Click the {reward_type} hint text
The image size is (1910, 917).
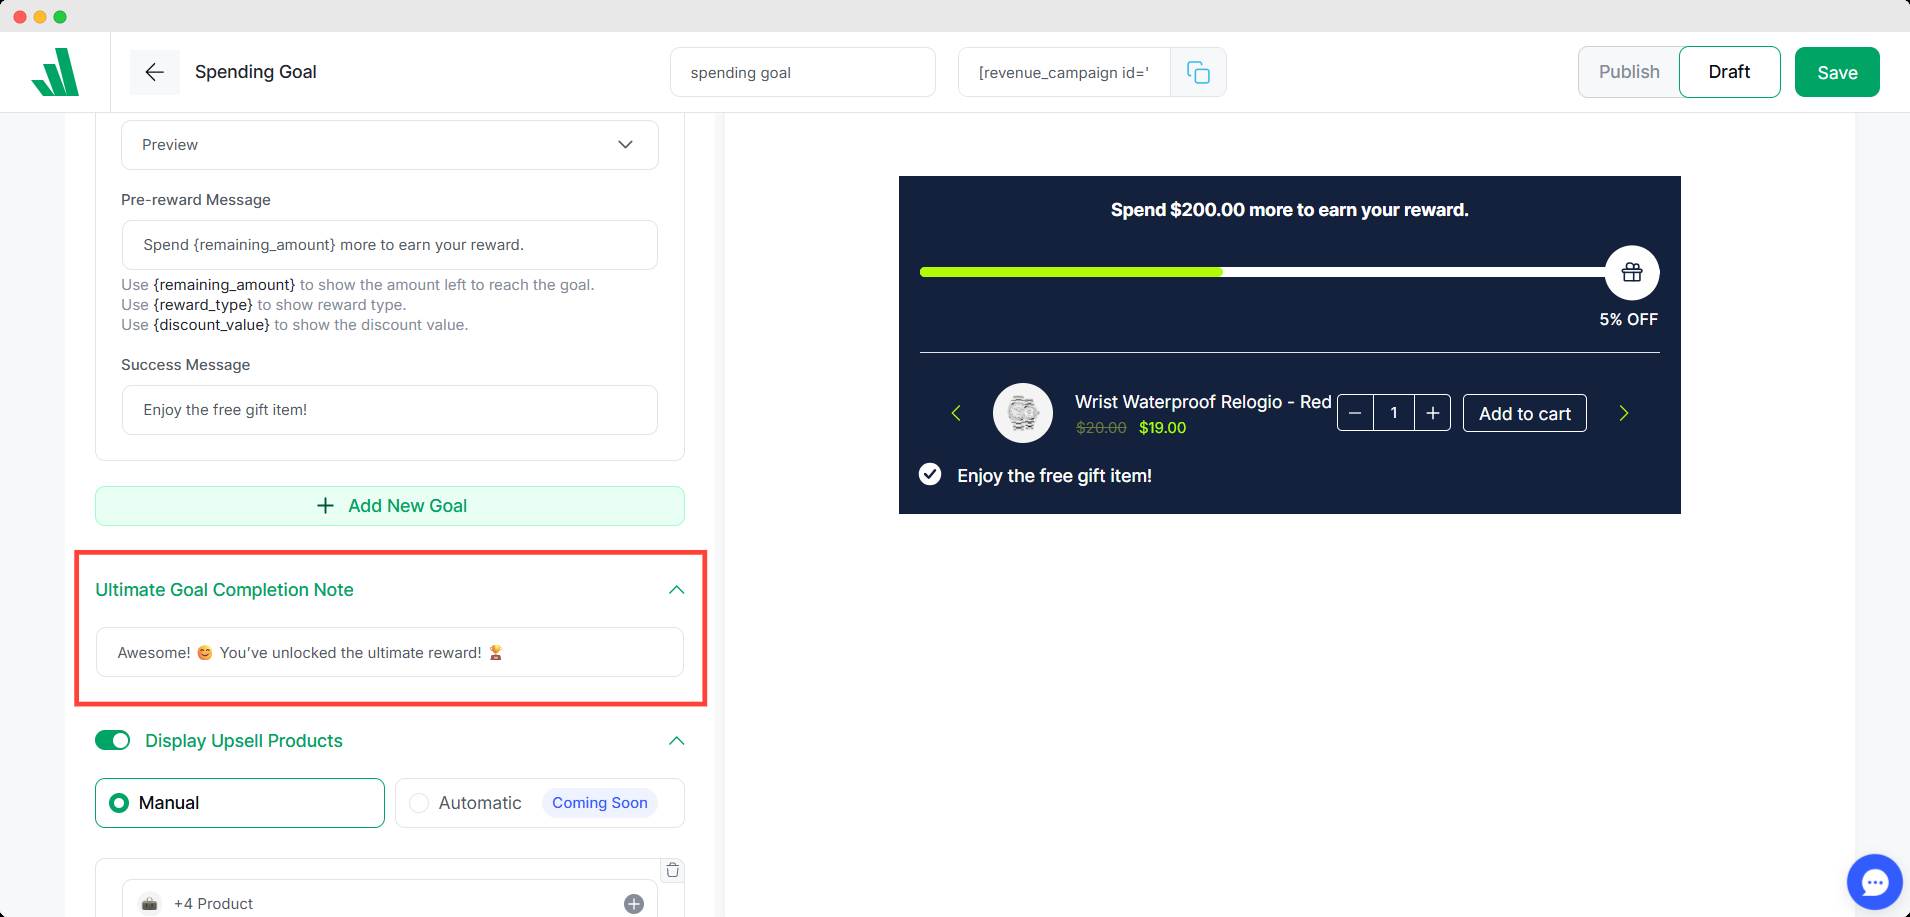click(203, 305)
